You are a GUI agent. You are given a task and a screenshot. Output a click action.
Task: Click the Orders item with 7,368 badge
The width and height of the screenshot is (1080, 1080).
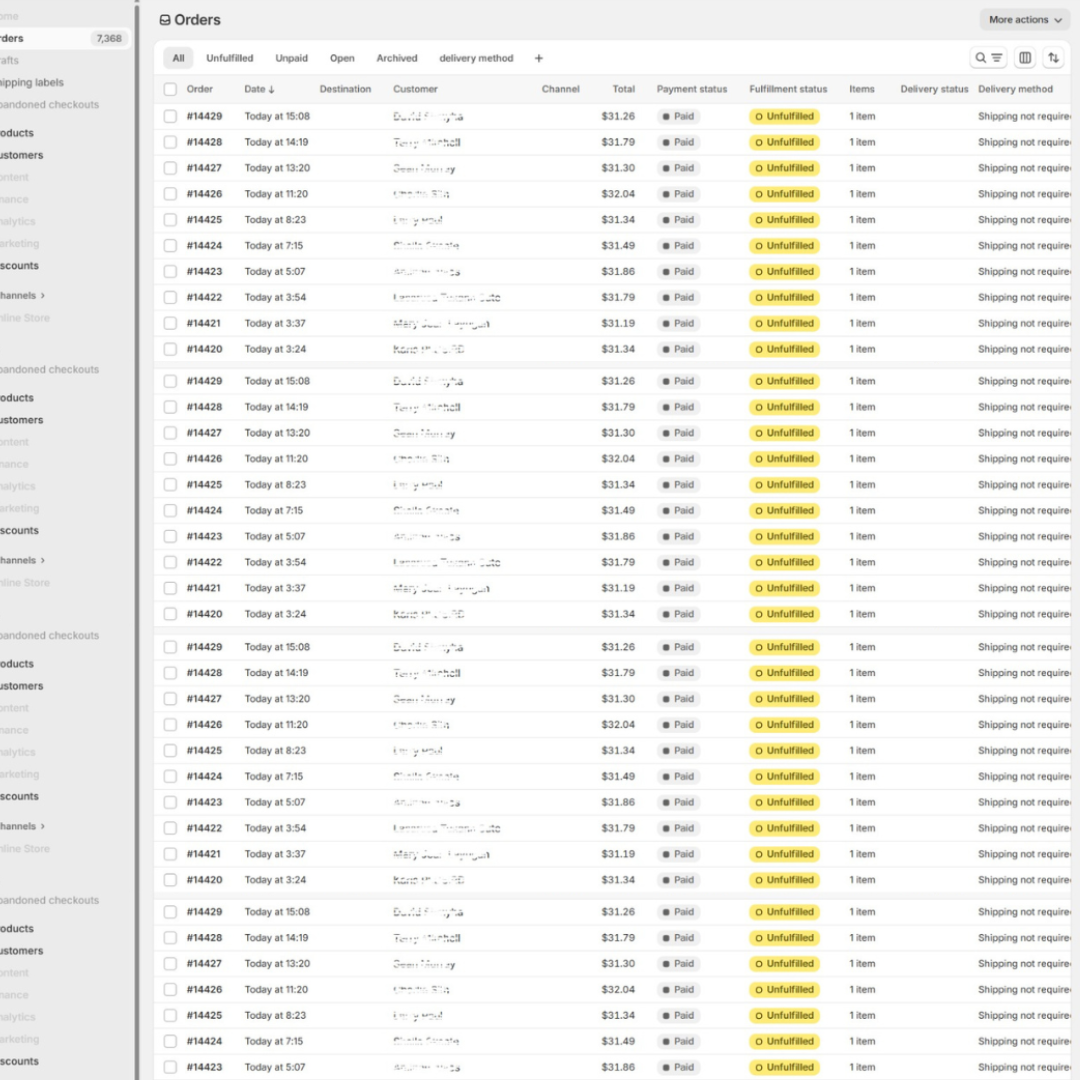(x=60, y=39)
